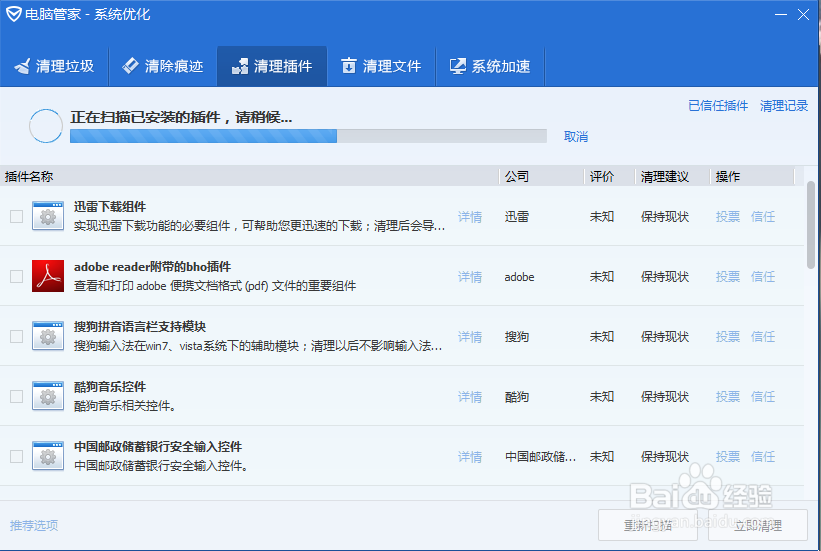Open the 清理垃圾 tab
This screenshot has height=551, width=821.
click(54, 66)
